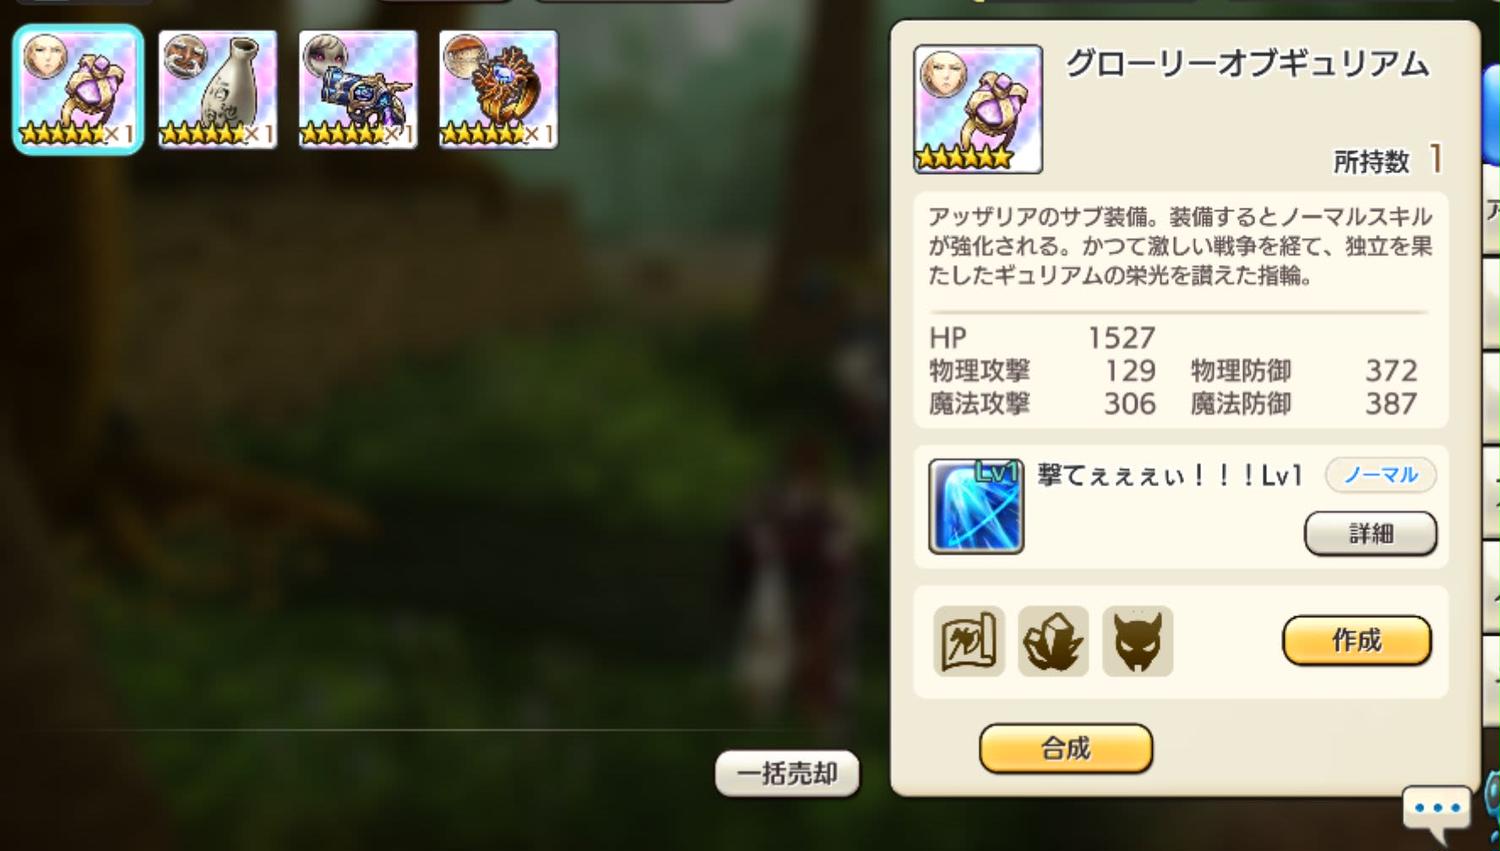The image size is (1500, 851).
Task: Click the crystal material icon
Action: (x=1053, y=641)
